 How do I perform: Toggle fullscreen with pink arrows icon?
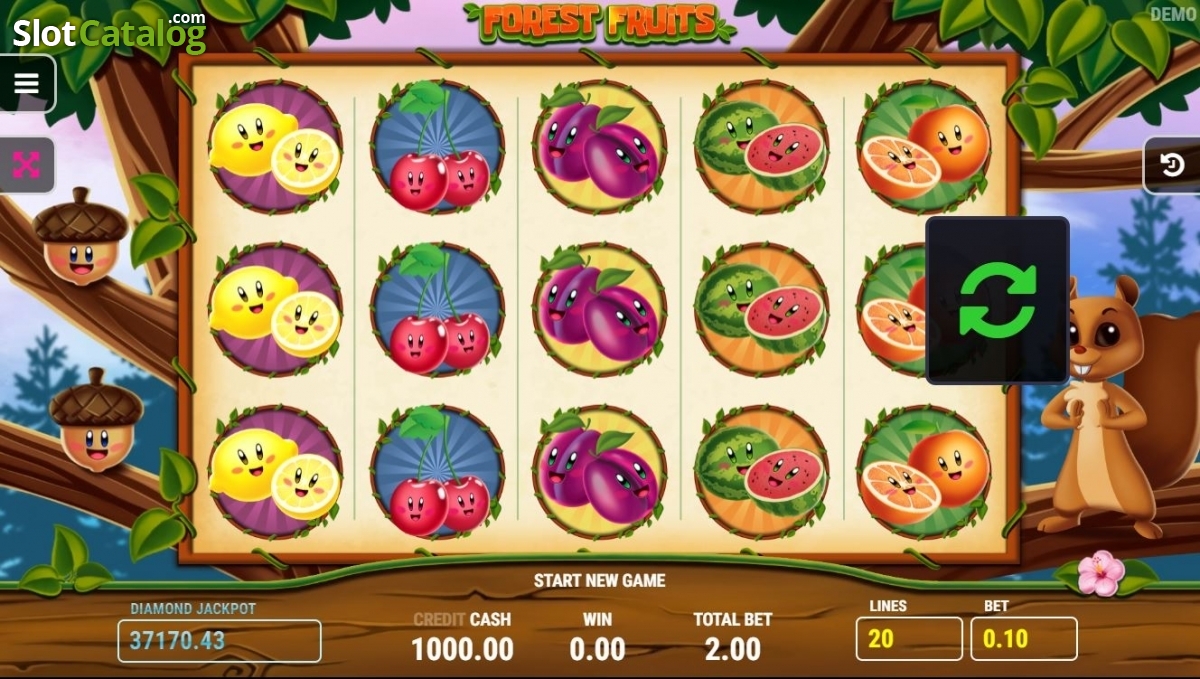tap(26, 165)
